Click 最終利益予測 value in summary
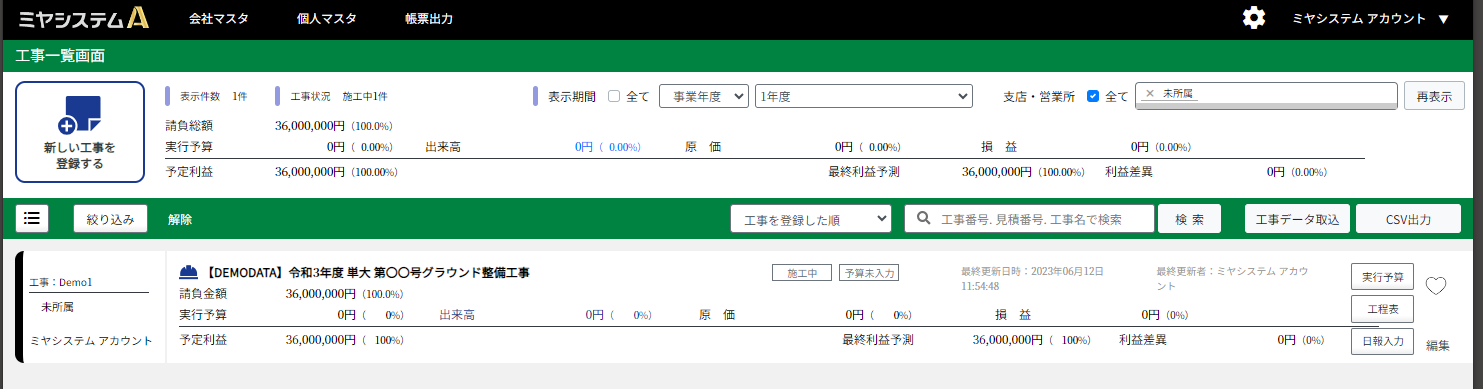This screenshot has width=1483, height=389. tap(996, 172)
